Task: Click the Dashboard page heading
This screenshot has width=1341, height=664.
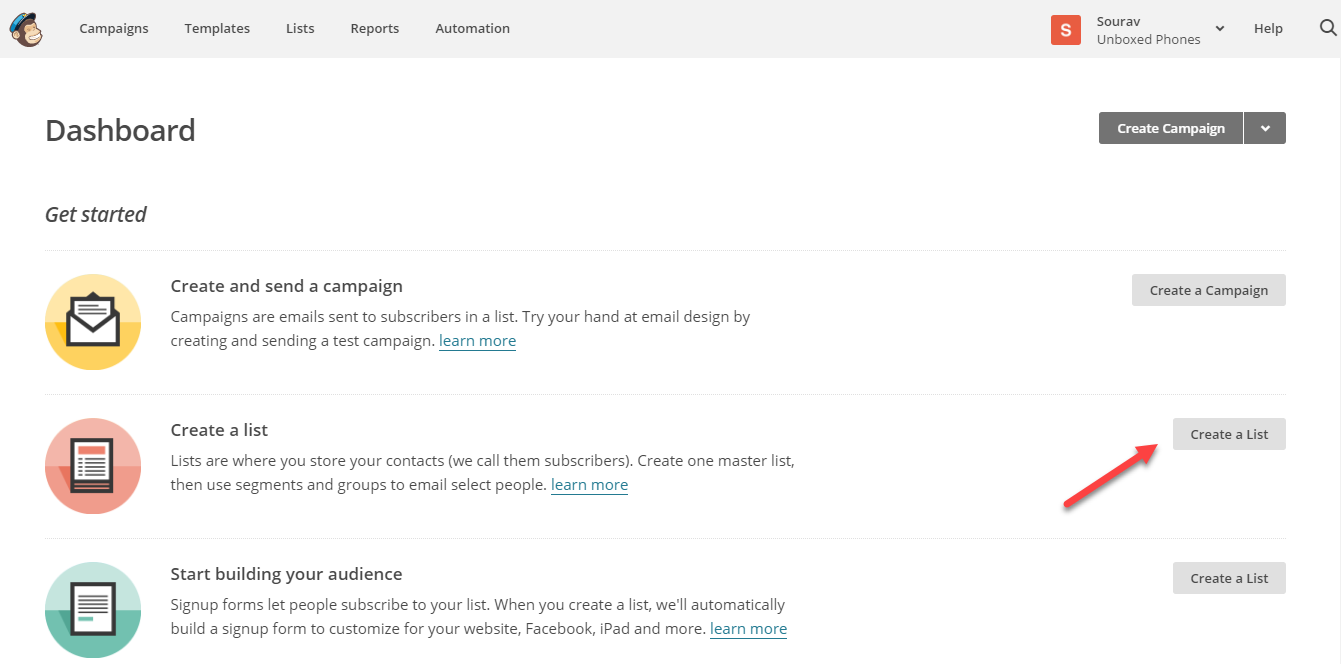Action: [x=121, y=131]
